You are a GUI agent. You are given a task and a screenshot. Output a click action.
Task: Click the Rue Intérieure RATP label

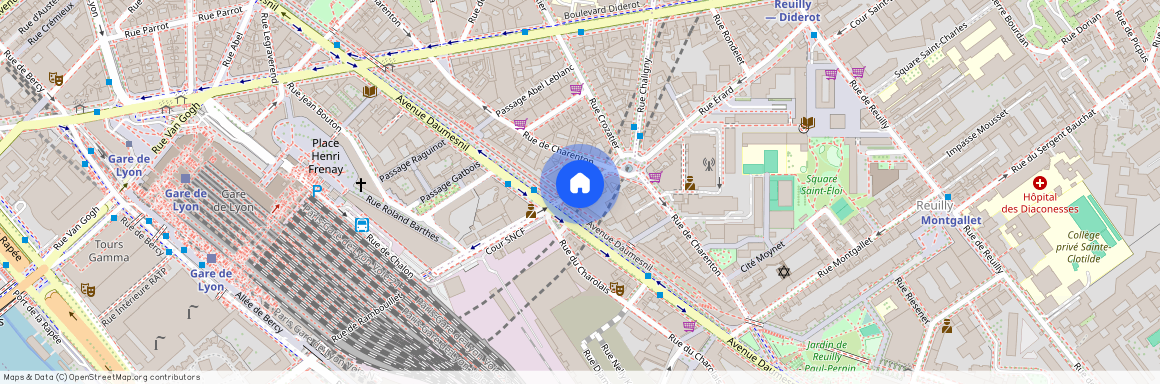pos(133,297)
